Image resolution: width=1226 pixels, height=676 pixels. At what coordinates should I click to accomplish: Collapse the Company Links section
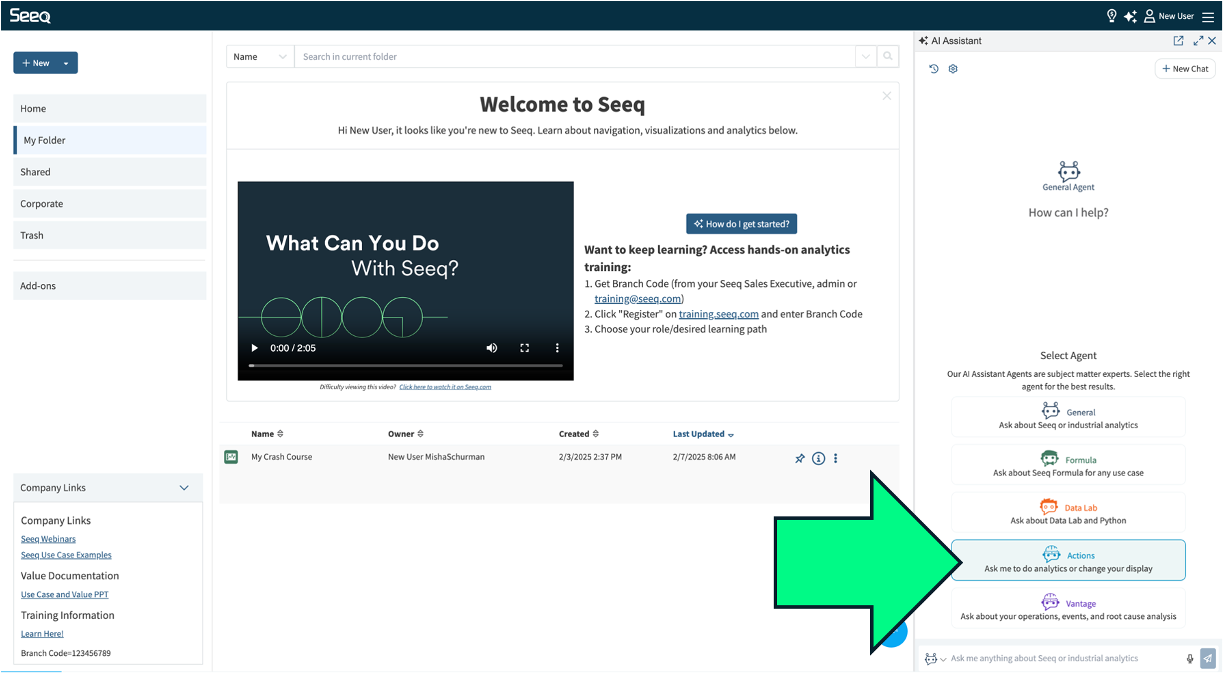pos(184,488)
